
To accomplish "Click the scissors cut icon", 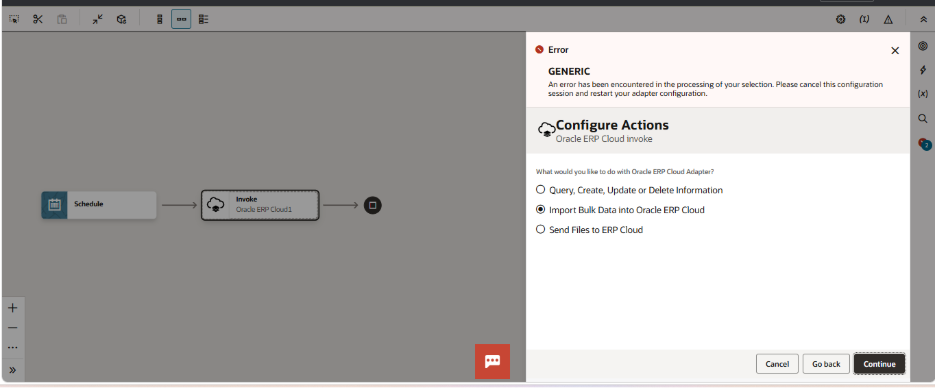I will click(x=38, y=19).
